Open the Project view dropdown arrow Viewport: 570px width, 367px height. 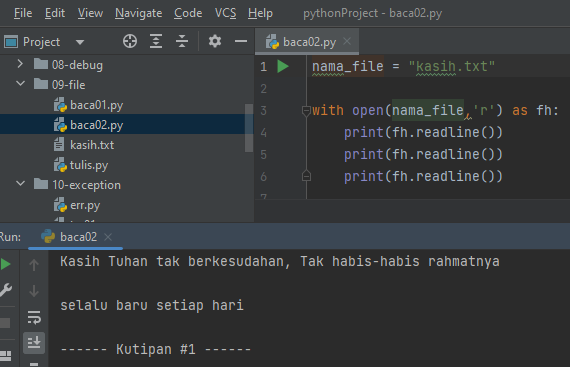click(80, 42)
